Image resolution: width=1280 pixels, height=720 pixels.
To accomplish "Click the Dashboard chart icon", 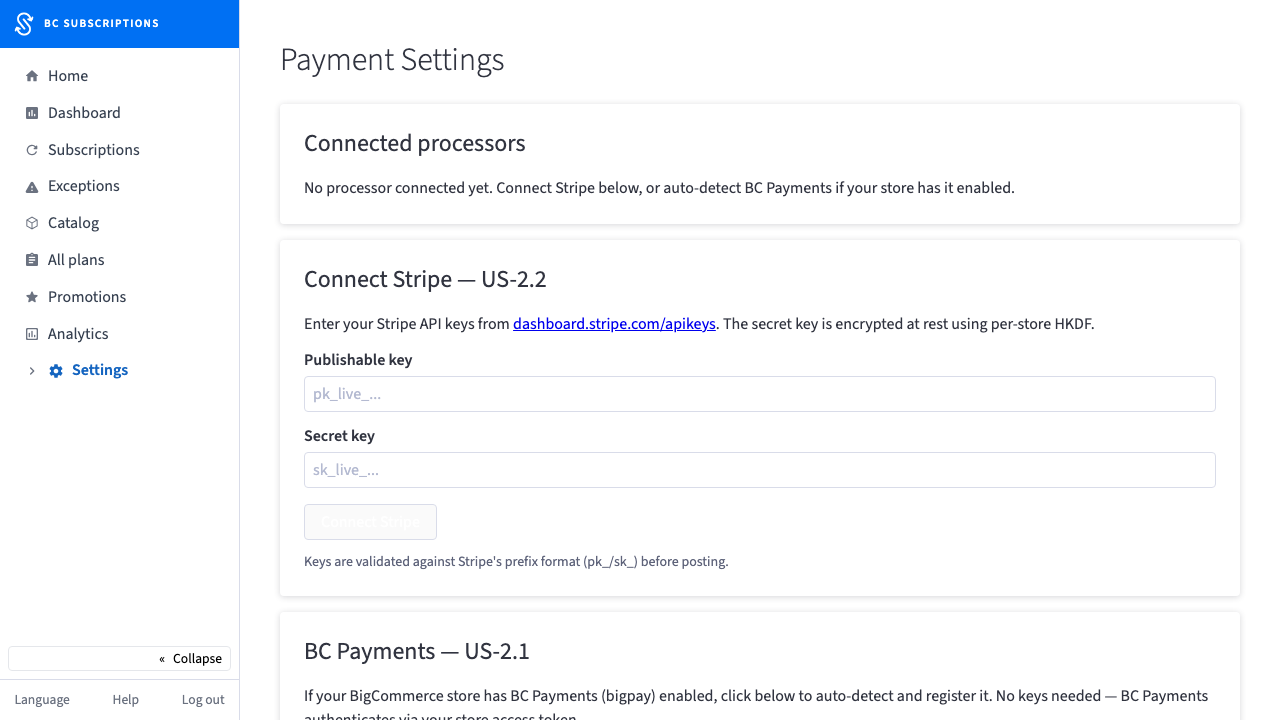I will [x=32, y=113].
